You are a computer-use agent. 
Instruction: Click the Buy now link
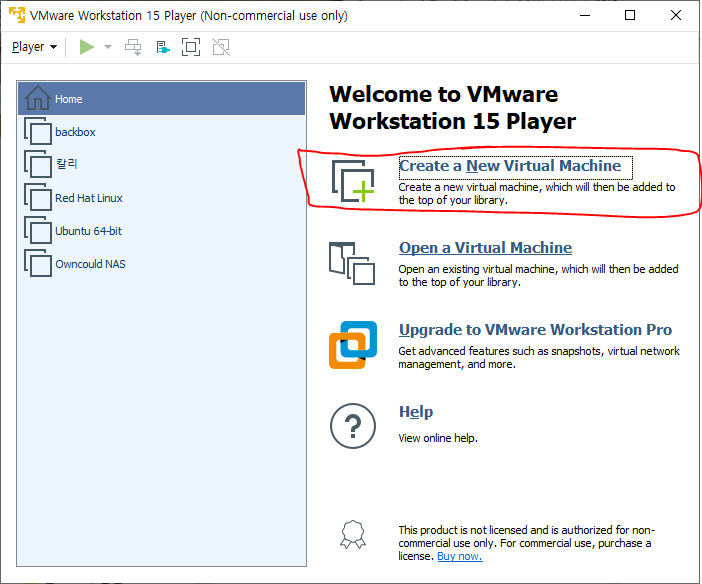(x=460, y=556)
